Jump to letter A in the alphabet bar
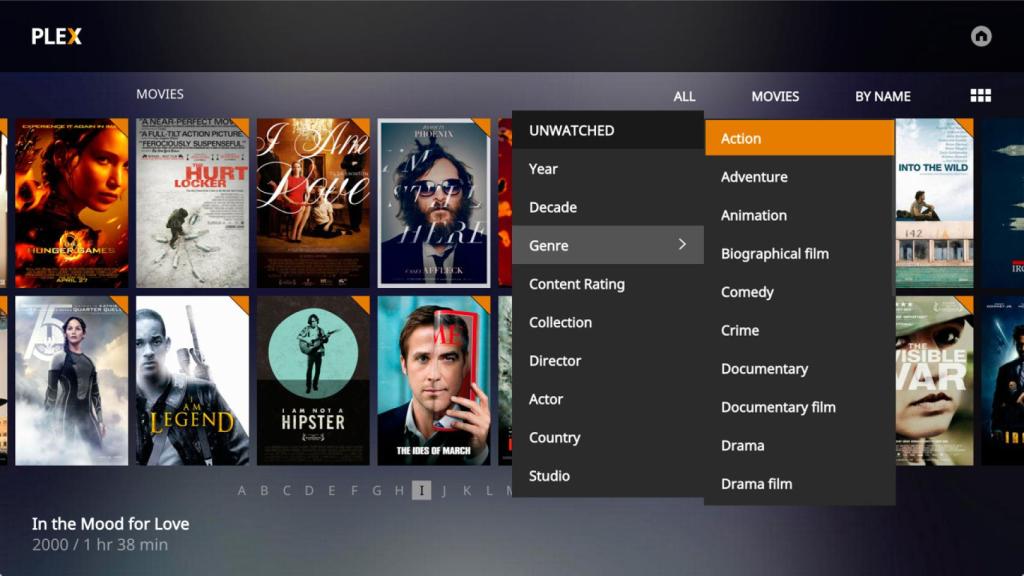Image resolution: width=1024 pixels, height=576 pixels. coord(243,491)
